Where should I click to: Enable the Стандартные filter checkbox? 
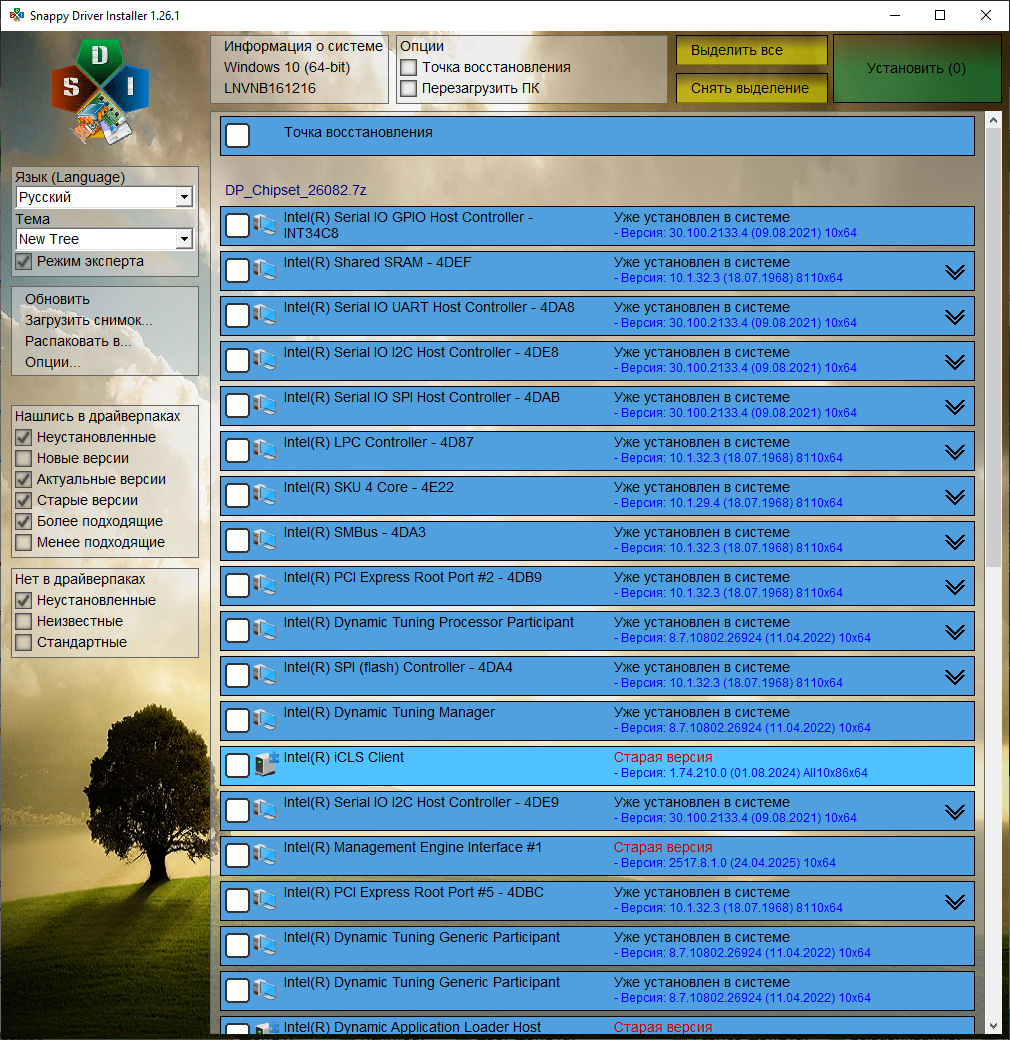24,642
